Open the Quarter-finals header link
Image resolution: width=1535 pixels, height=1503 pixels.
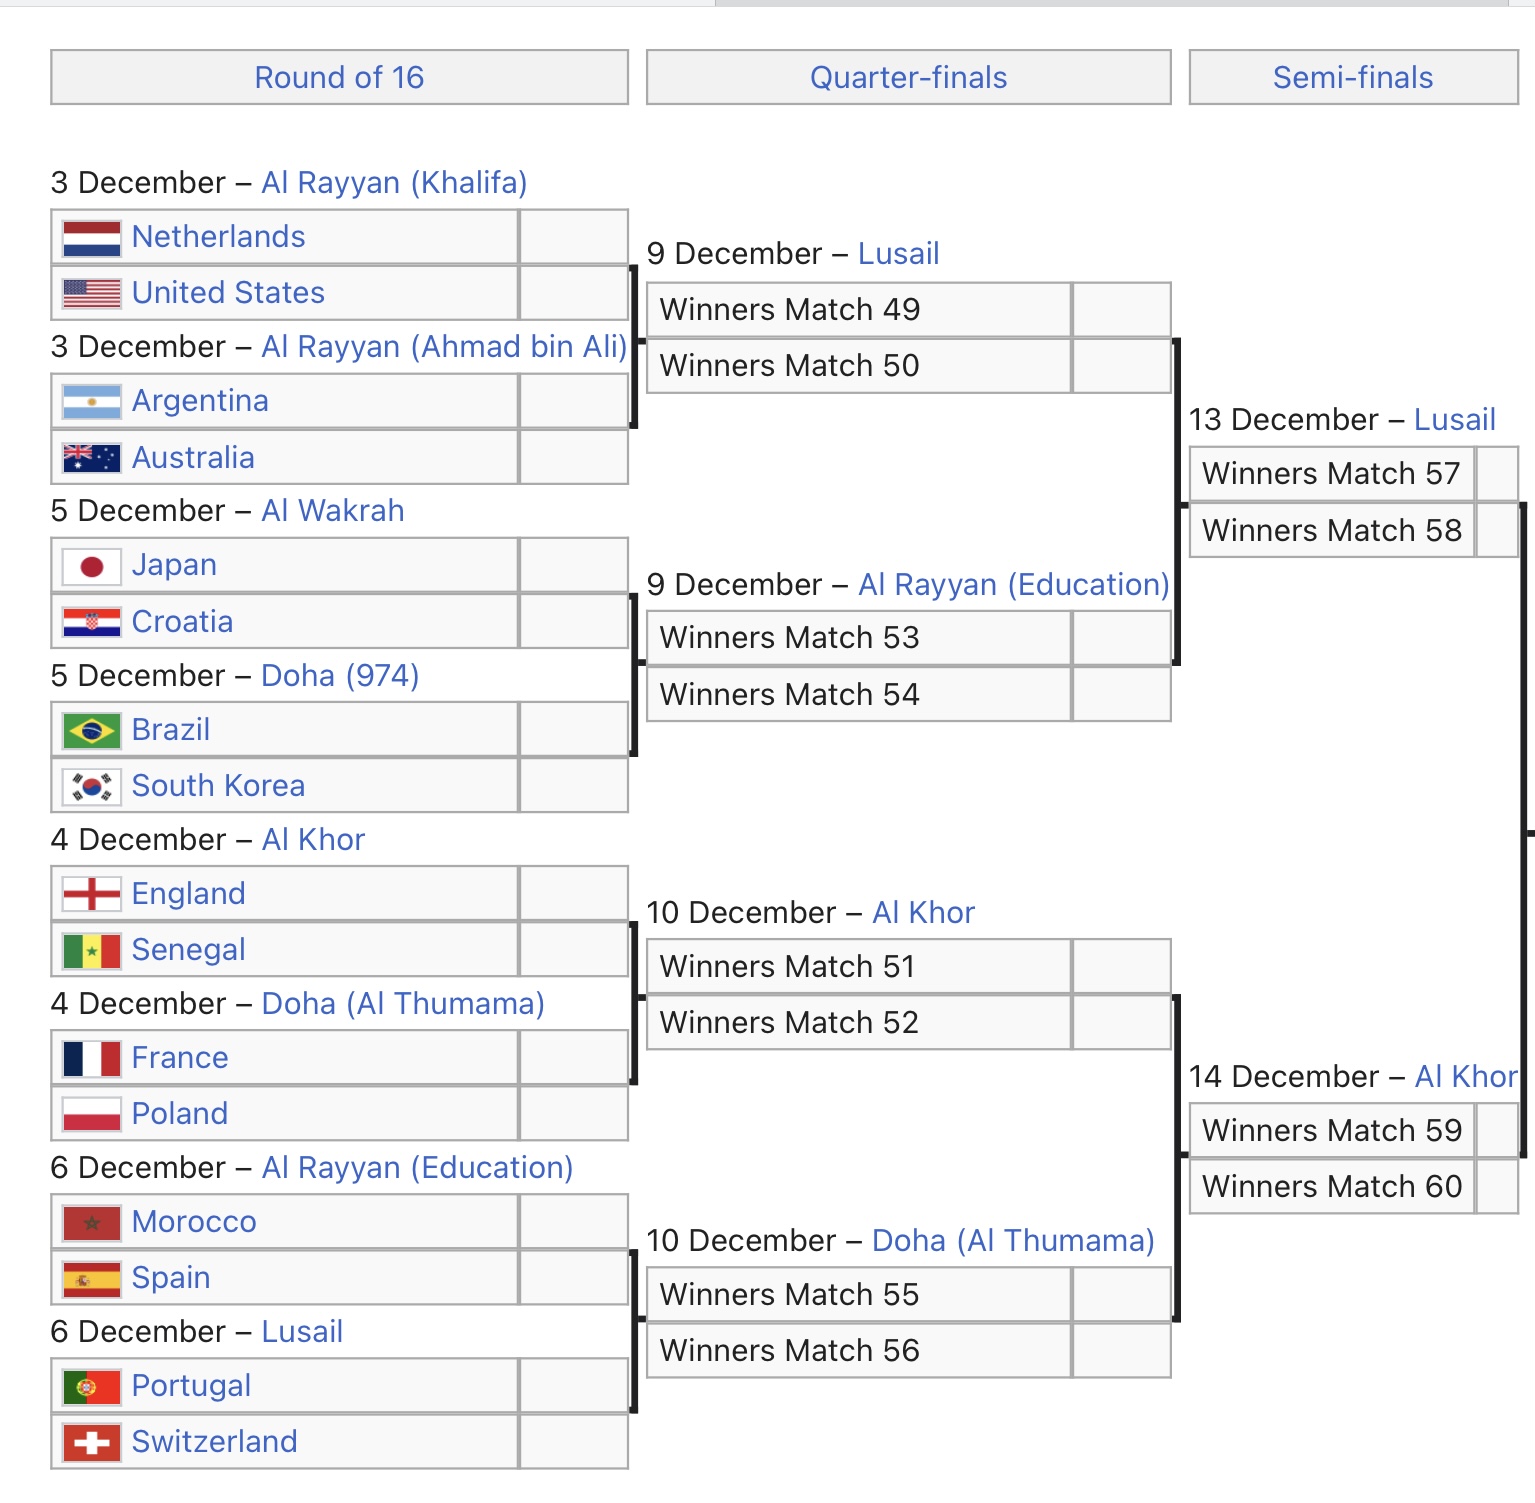coord(908,77)
